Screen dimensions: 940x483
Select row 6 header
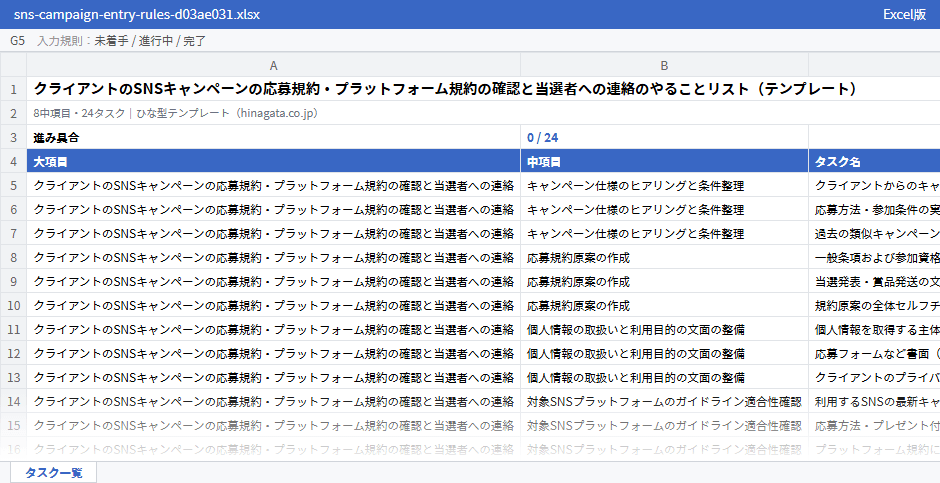click(13, 209)
